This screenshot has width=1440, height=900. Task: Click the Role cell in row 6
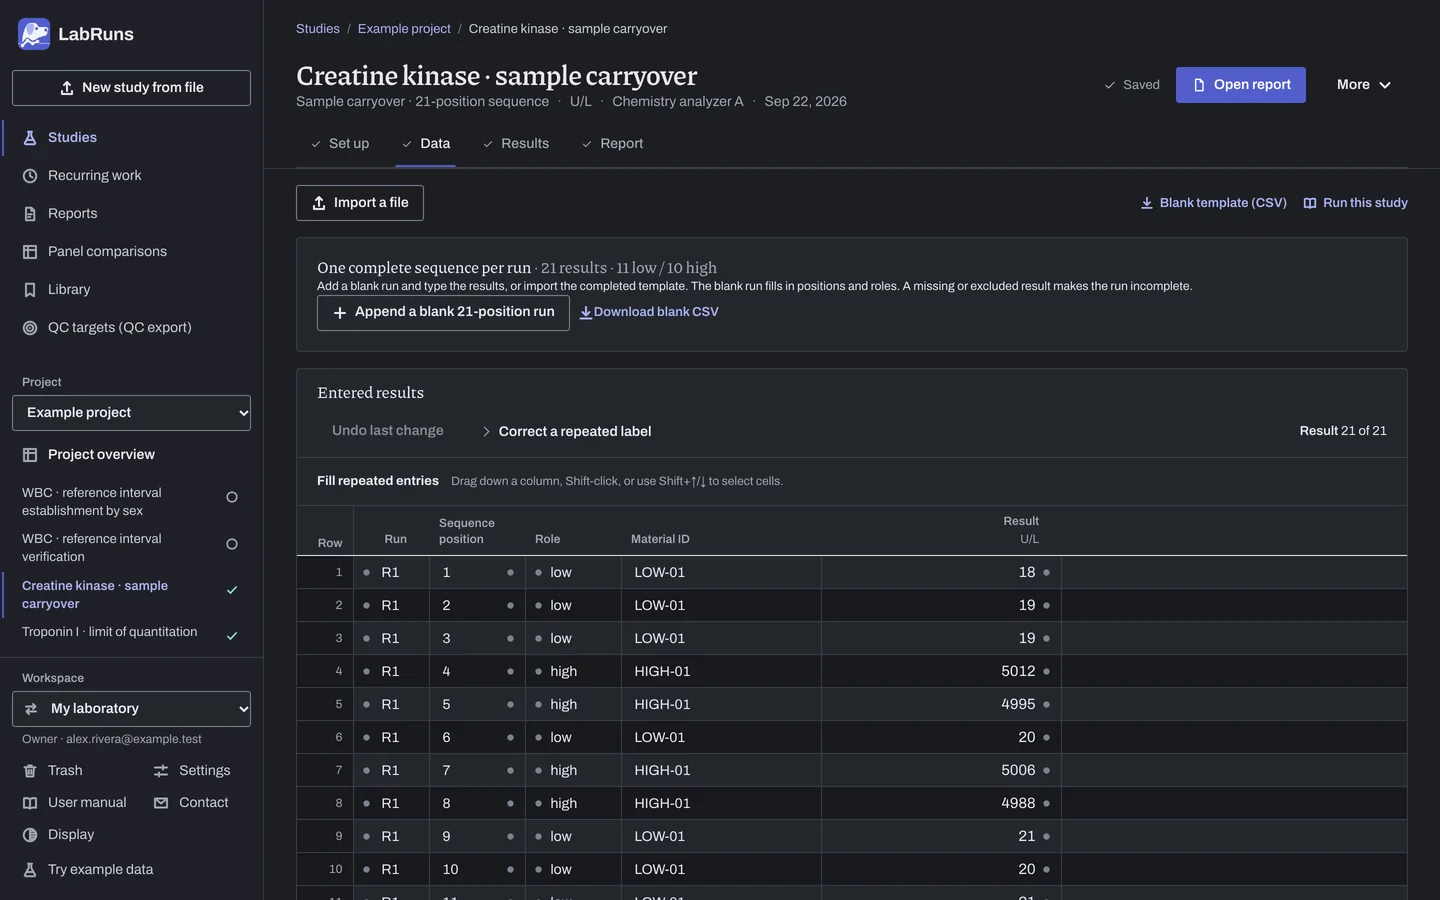pyautogui.click(x=574, y=738)
